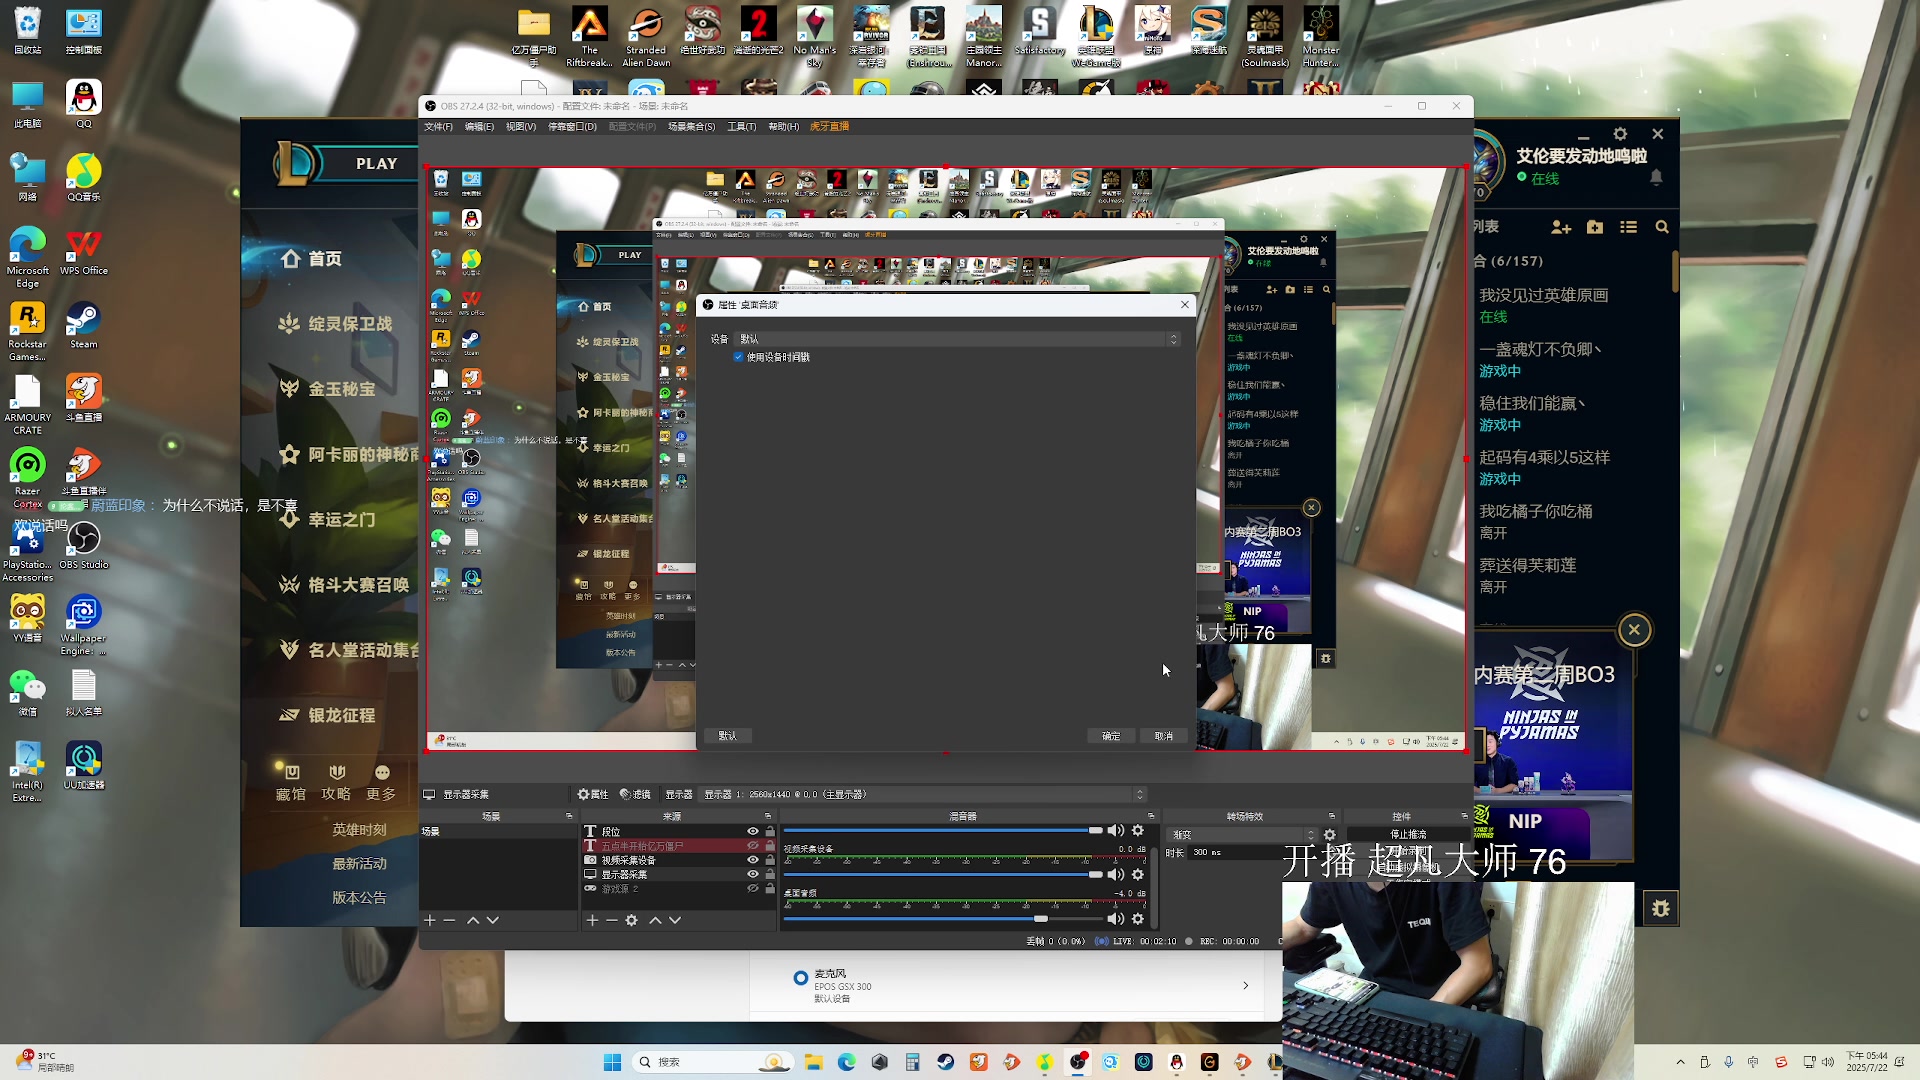This screenshot has width=1920, height=1080.
Task: Click 停止推流 button in controls
Action: [x=1408, y=834]
